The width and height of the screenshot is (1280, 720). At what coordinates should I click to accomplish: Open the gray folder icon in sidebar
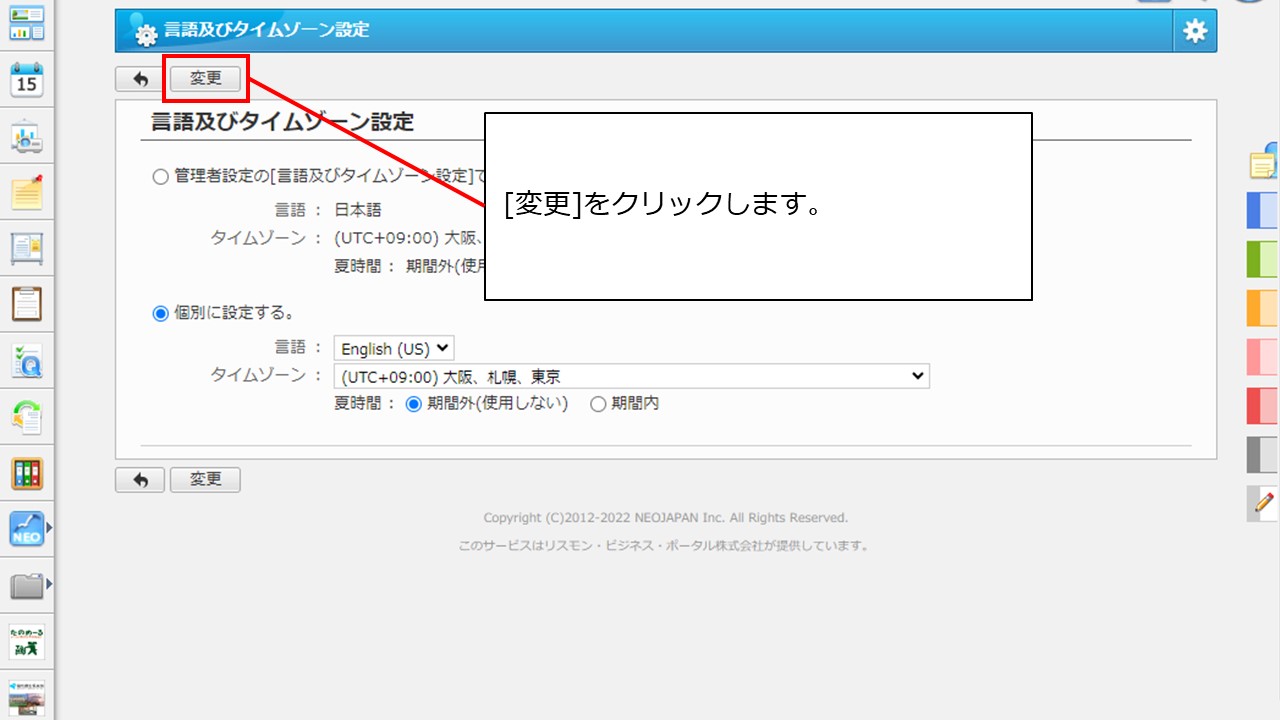(27, 585)
